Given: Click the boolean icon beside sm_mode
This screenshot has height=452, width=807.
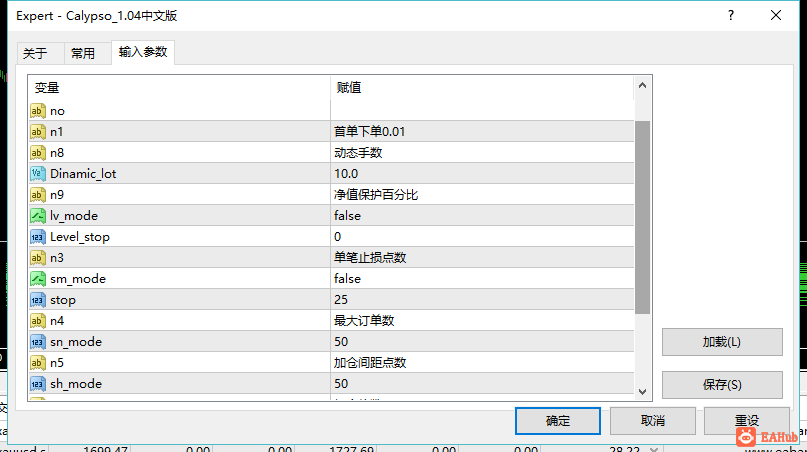Looking at the screenshot, I should (x=38, y=279).
